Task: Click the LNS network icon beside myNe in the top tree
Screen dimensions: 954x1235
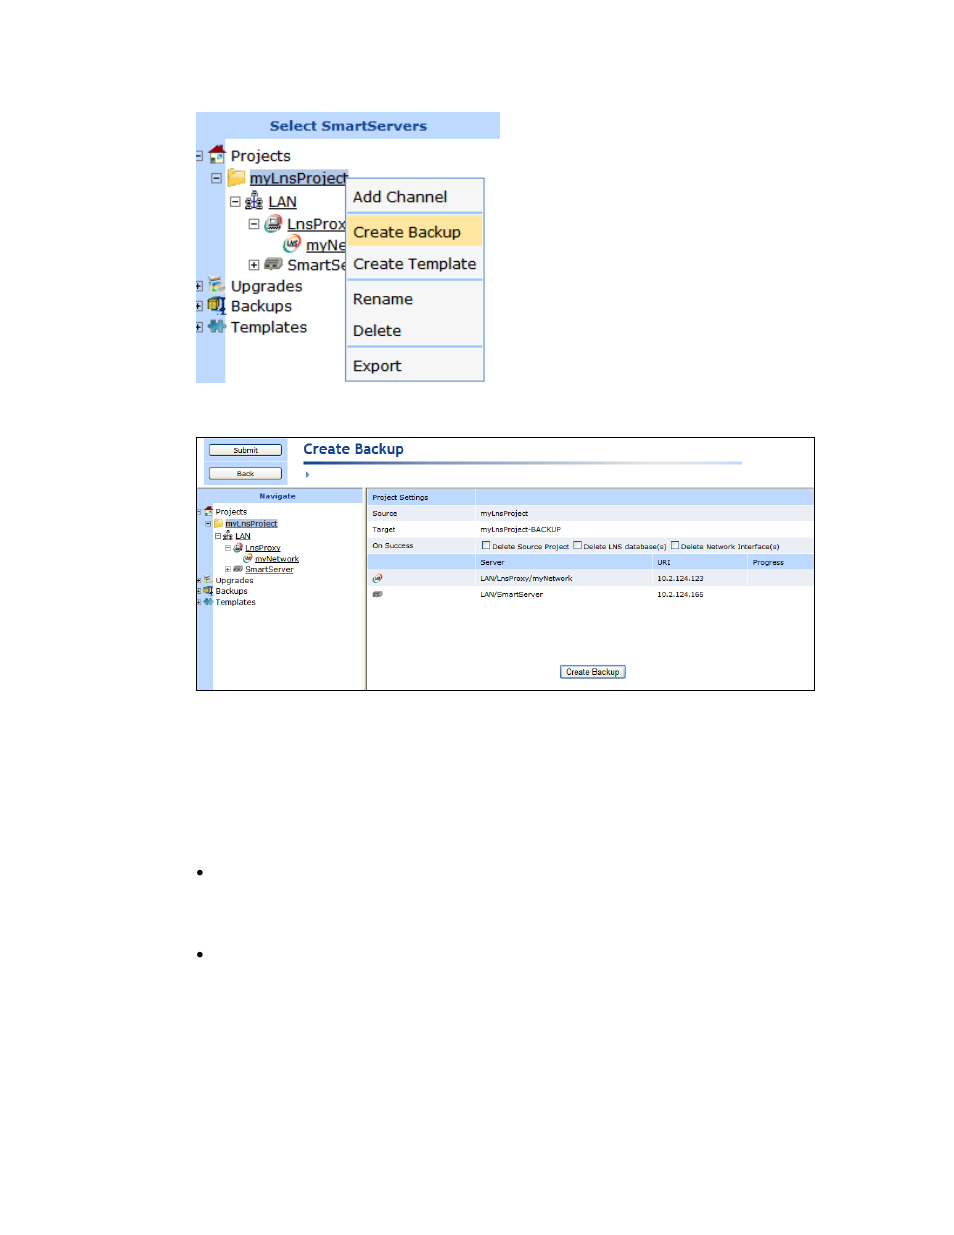Action: pos(292,243)
